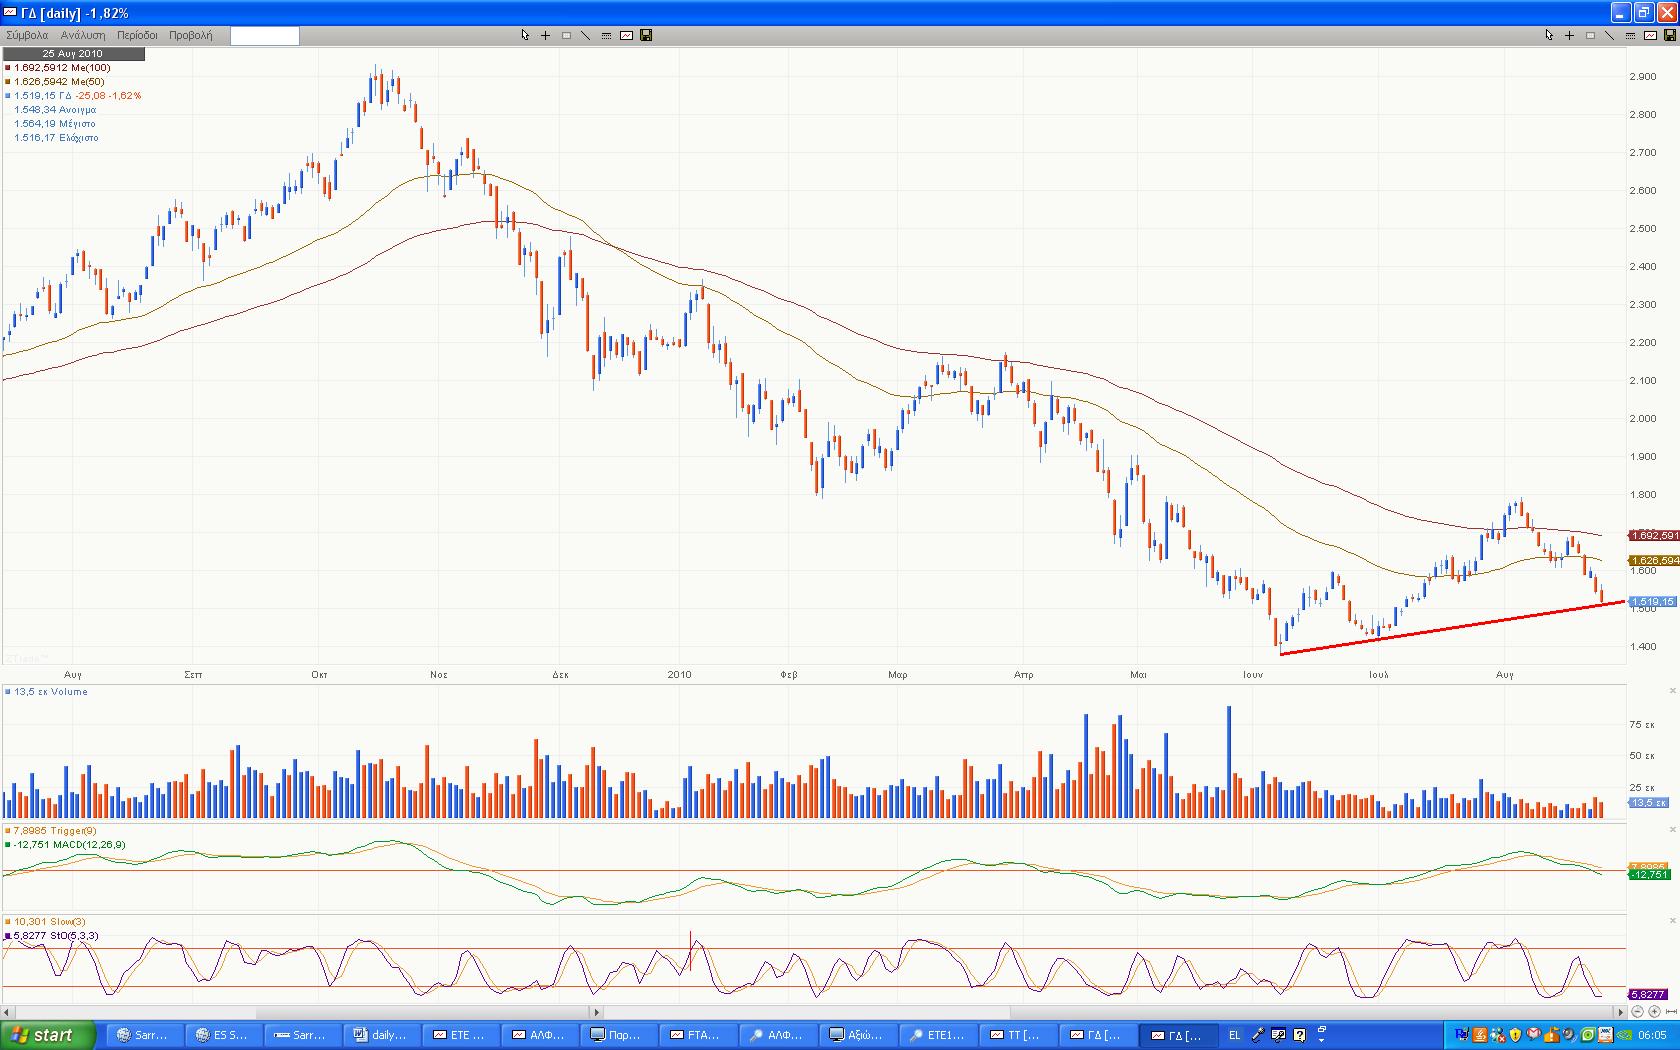Click the fit-width icon beside the zoom buttons
1680x1050 pixels.
[x=1670, y=1012]
